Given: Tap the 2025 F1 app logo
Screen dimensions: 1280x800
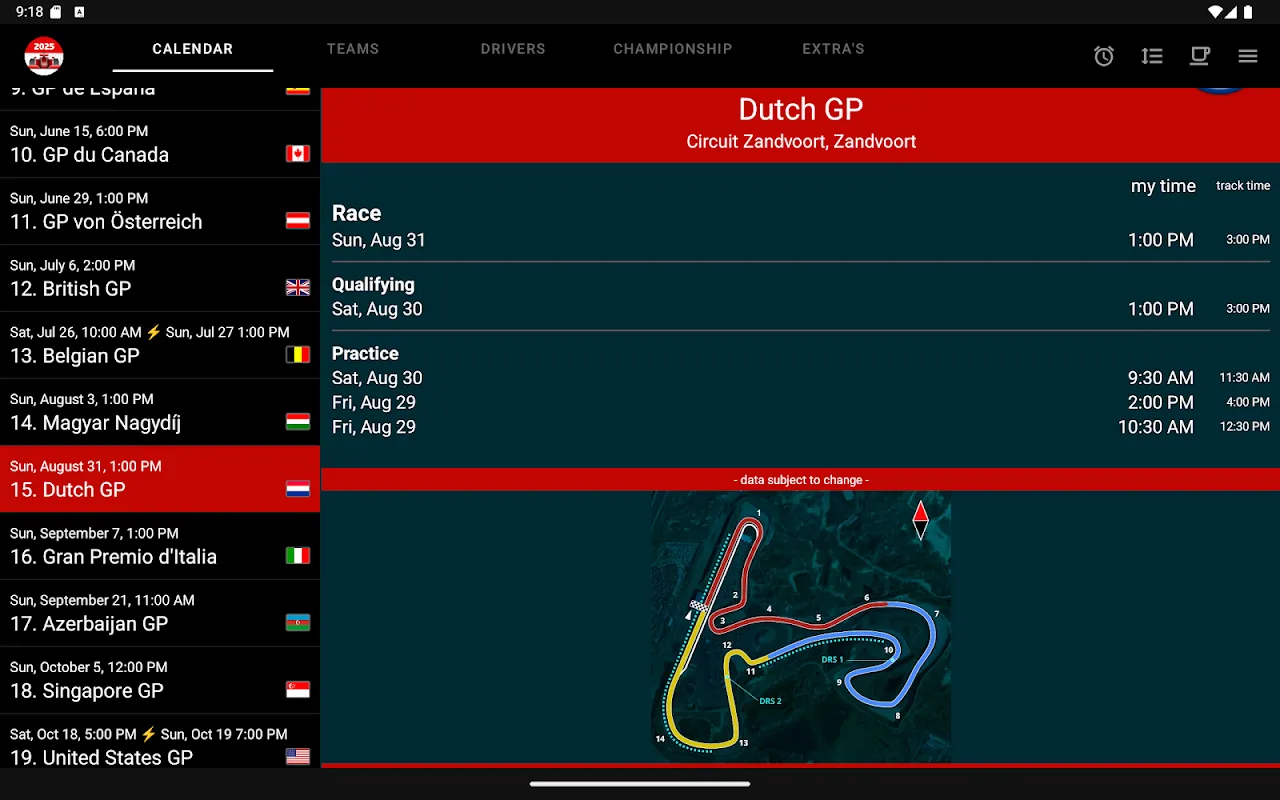Looking at the screenshot, I should pyautogui.click(x=44, y=56).
